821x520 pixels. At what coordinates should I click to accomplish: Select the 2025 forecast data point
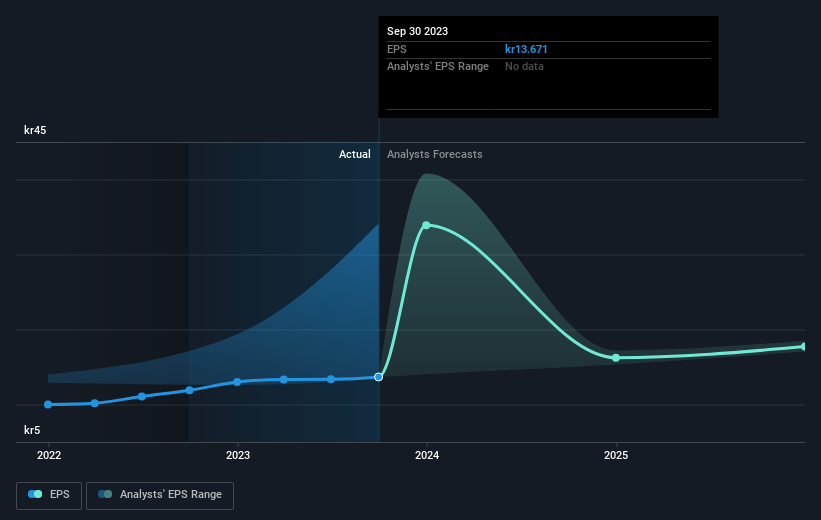(616, 358)
